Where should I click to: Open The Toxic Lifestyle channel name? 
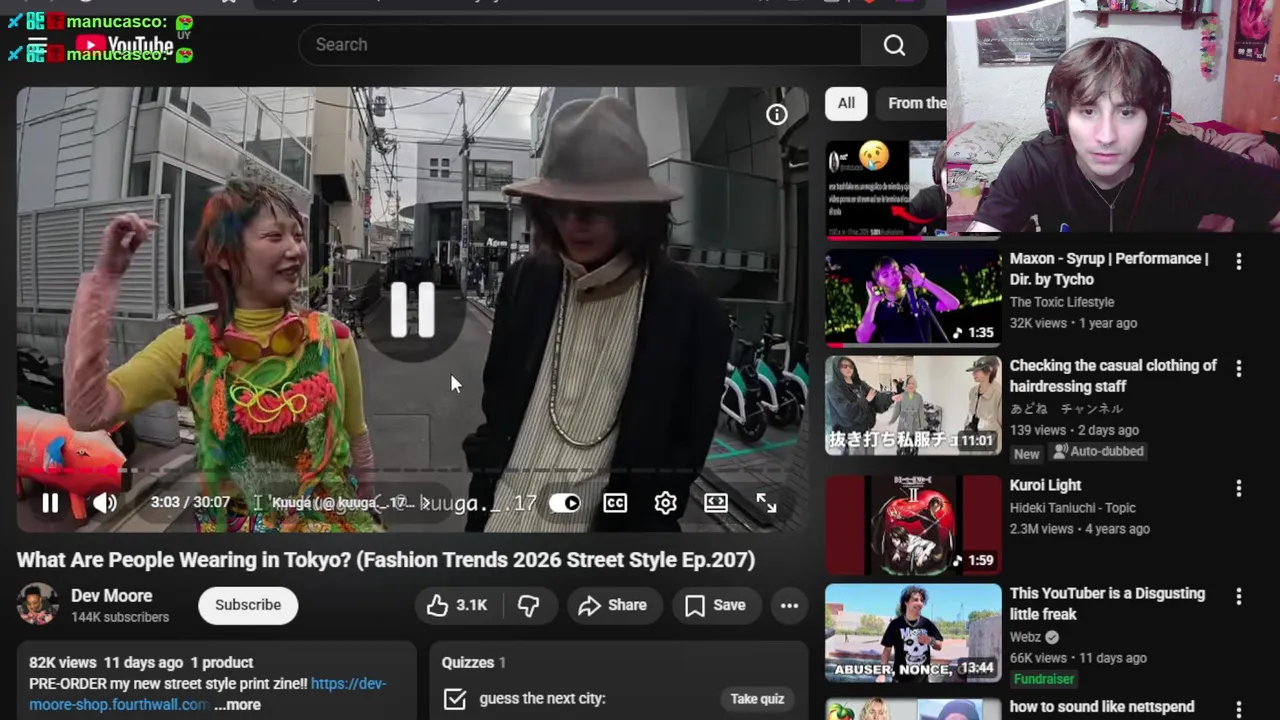click(x=1062, y=302)
